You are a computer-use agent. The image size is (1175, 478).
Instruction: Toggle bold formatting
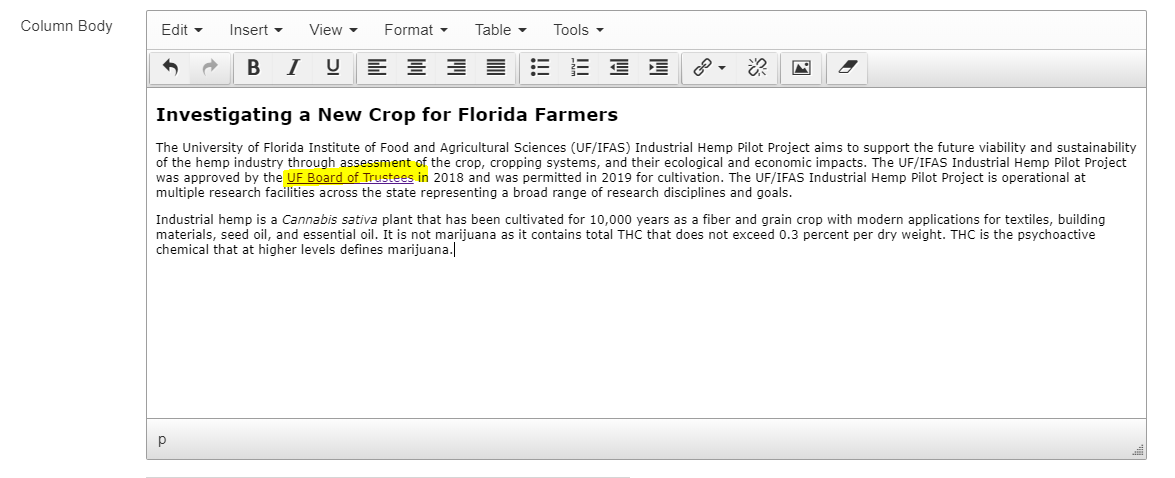tap(253, 68)
